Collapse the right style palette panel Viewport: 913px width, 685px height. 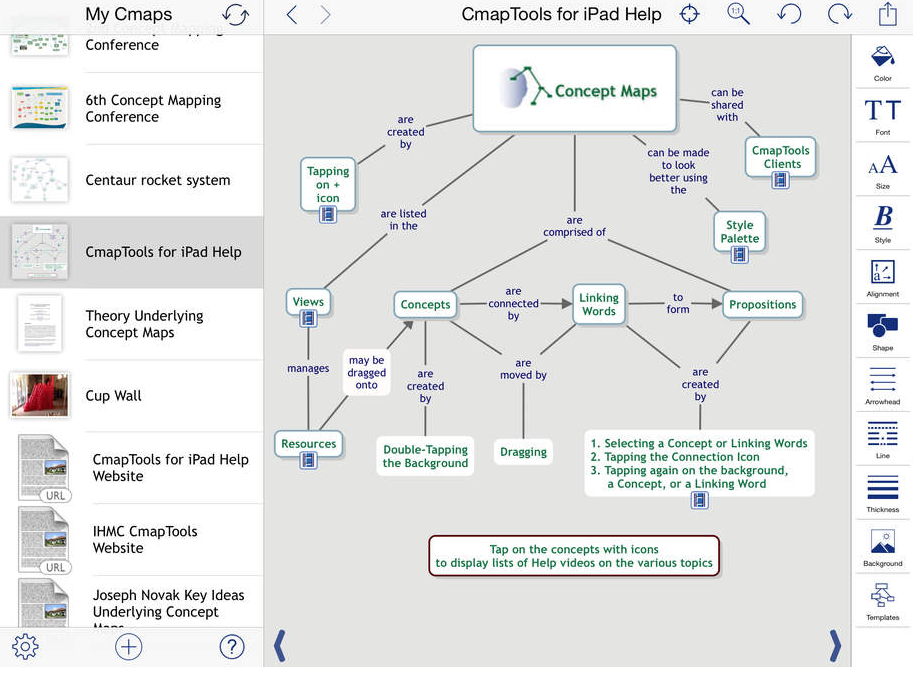[835, 646]
